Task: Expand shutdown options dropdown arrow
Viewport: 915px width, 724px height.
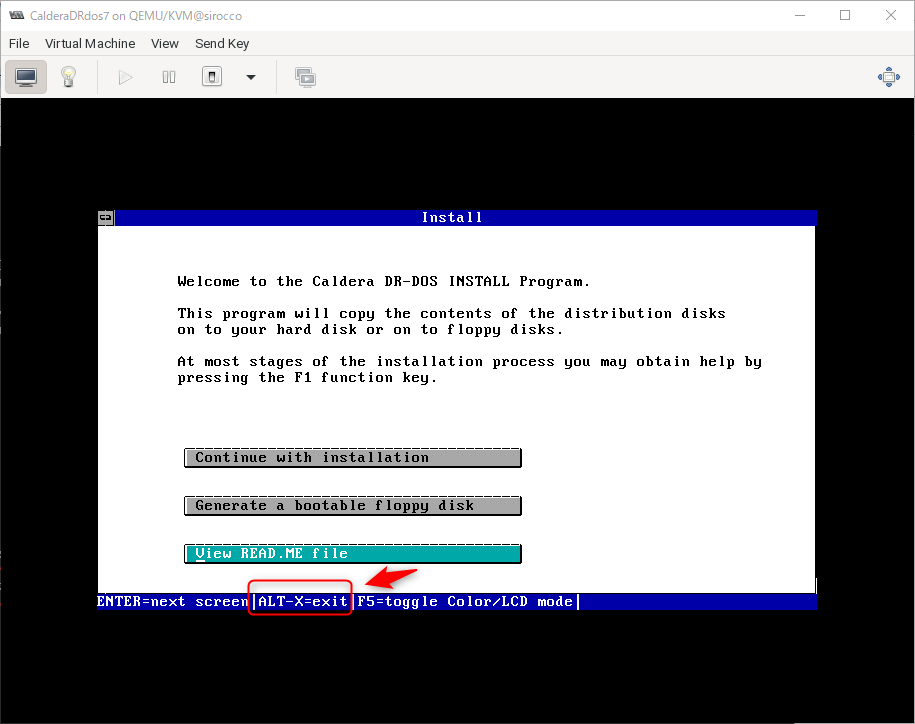Action: tap(251, 77)
